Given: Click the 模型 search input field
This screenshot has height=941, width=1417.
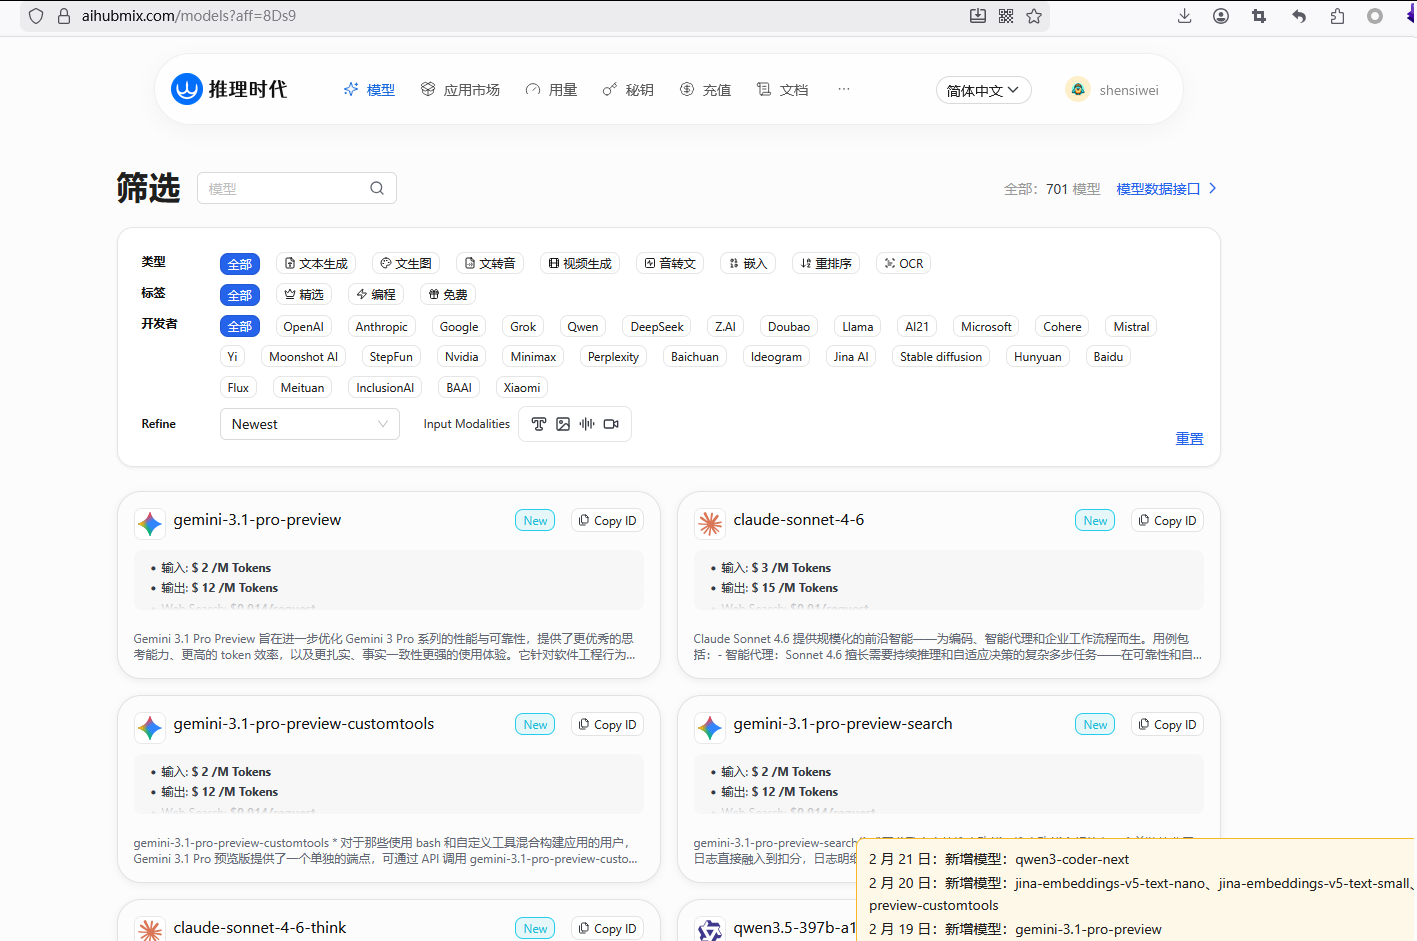Looking at the screenshot, I should (x=285, y=188).
